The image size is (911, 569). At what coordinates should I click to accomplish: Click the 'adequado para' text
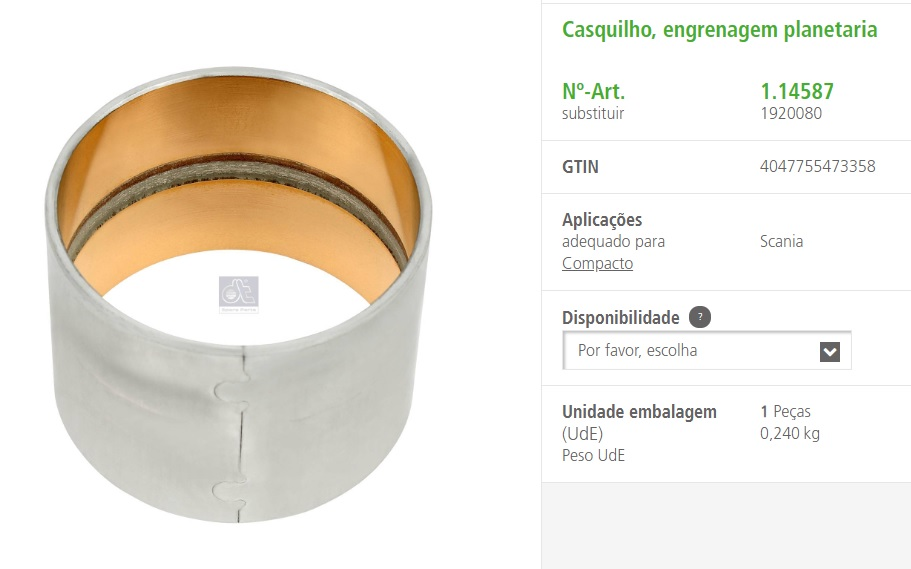pos(613,242)
